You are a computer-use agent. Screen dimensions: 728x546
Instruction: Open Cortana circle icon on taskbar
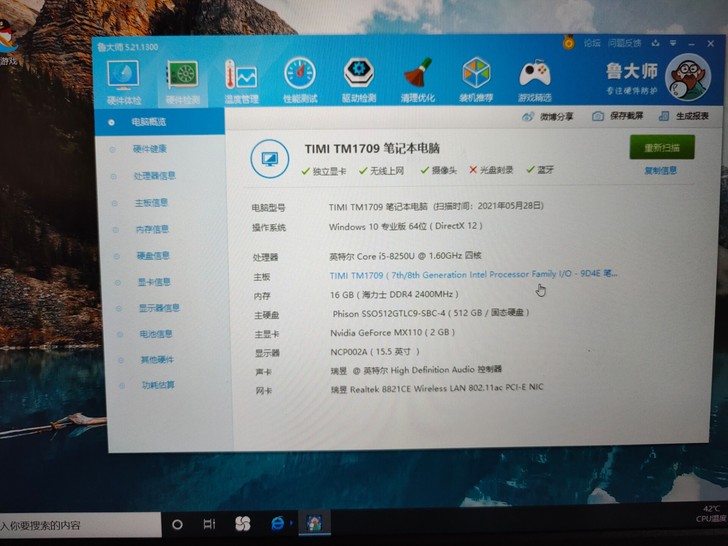tap(177, 525)
